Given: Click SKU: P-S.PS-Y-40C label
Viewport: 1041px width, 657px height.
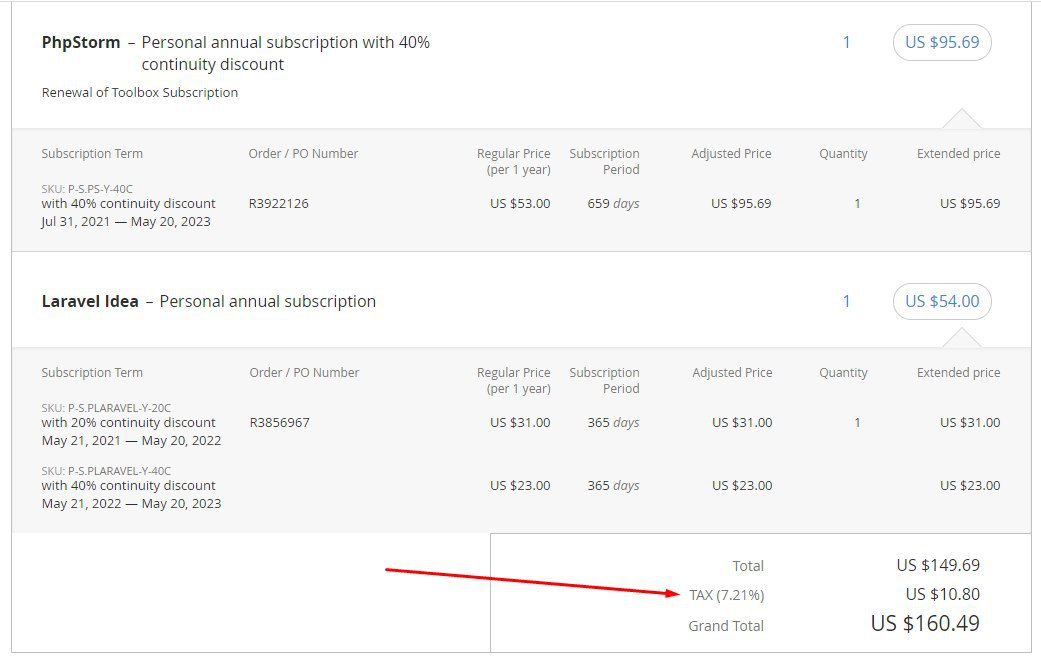Looking at the screenshot, I should 87,189.
